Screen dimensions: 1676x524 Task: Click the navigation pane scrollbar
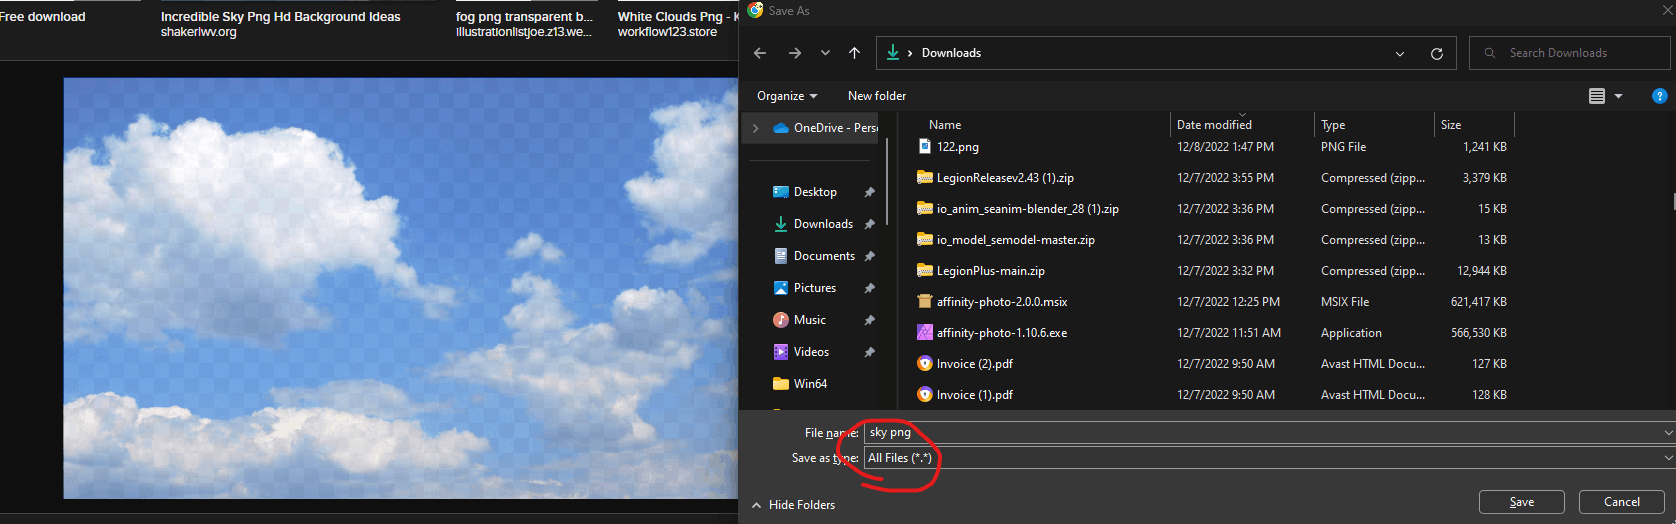(887, 180)
